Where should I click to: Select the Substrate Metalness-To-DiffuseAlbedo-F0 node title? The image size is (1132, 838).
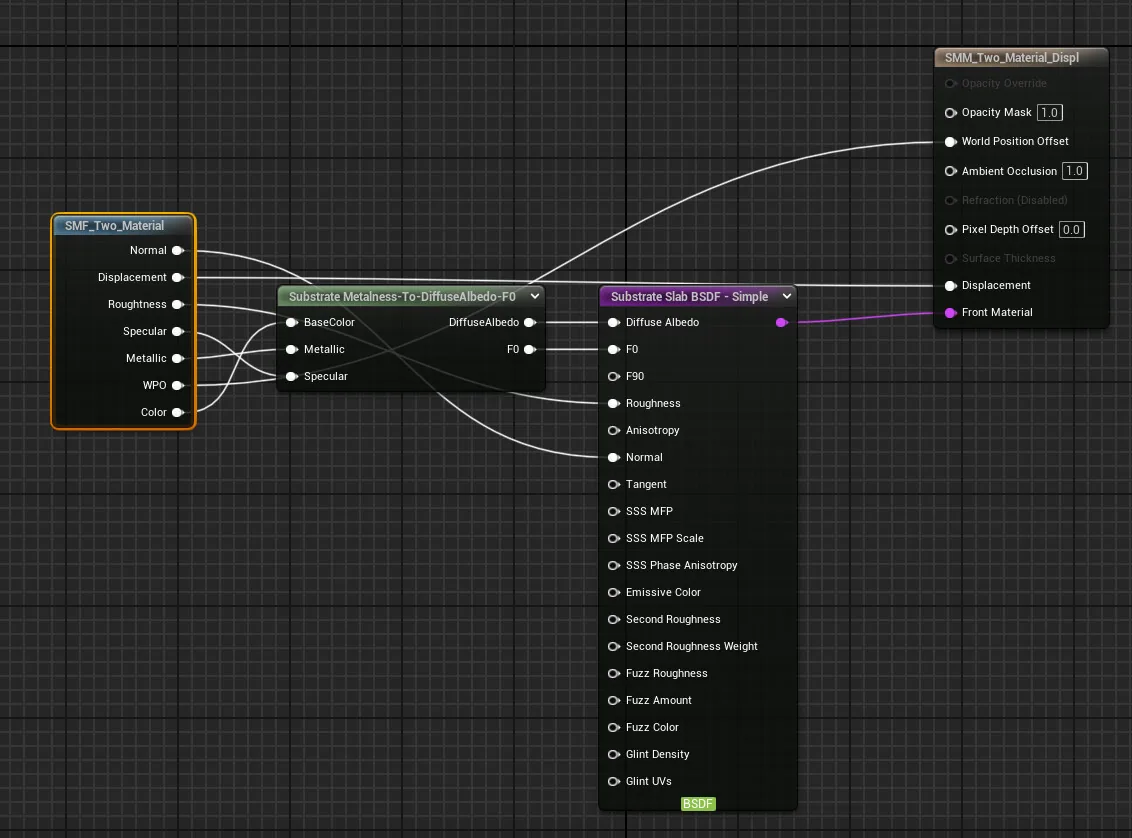click(402, 297)
